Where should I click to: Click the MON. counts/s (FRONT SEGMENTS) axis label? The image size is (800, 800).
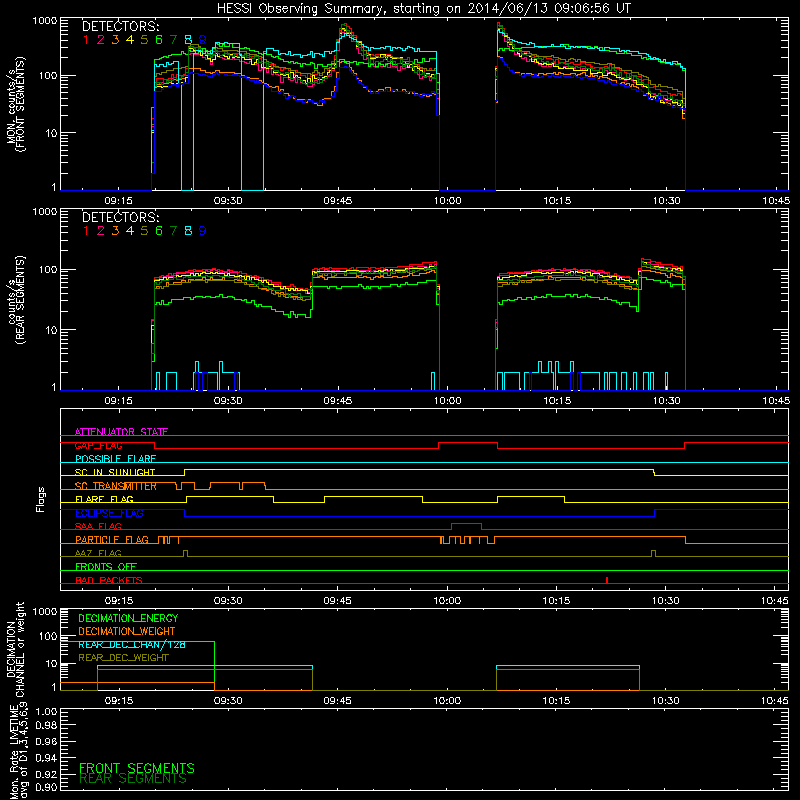15,105
